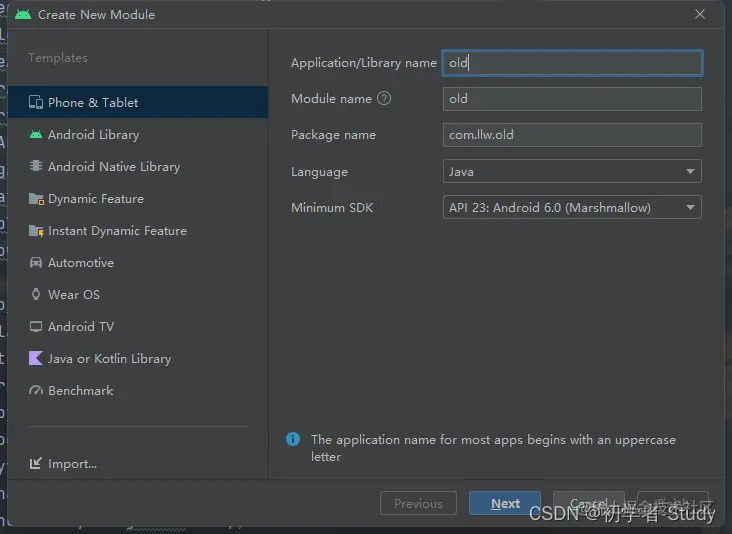The image size is (732, 534).
Task: Expand the Minimum SDK API 23 dropdown
Action: tap(572, 207)
